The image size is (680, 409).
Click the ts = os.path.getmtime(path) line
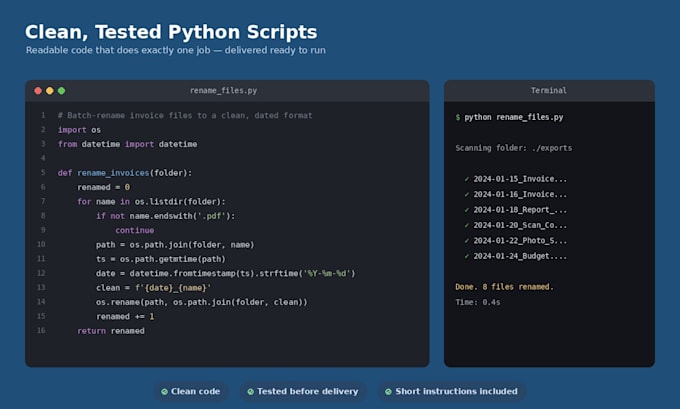click(x=161, y=259)
